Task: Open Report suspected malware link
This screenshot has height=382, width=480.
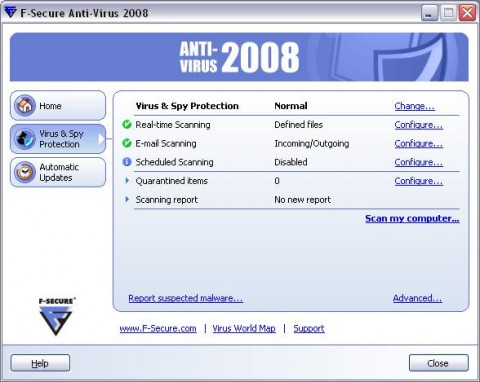Action: [186, 298]
